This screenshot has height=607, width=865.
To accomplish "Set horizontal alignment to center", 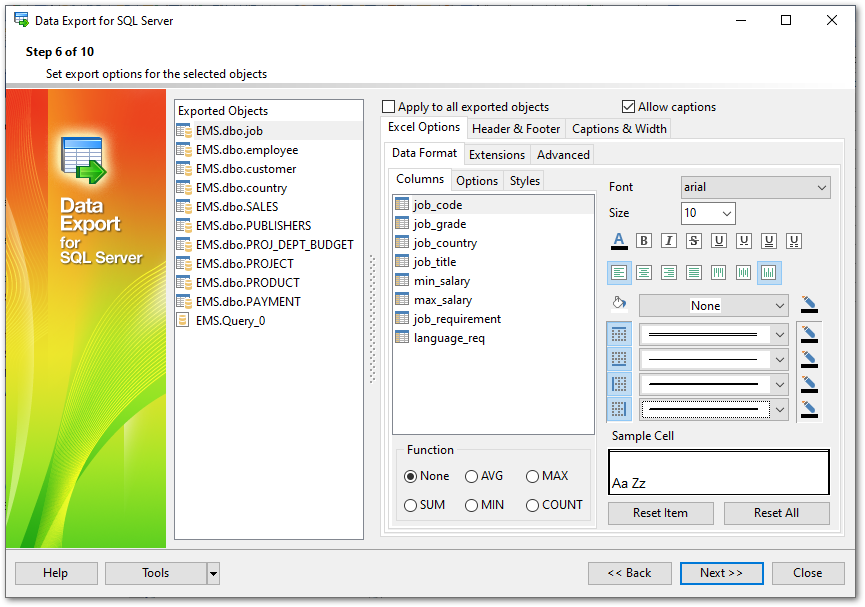I will point(644,273).
